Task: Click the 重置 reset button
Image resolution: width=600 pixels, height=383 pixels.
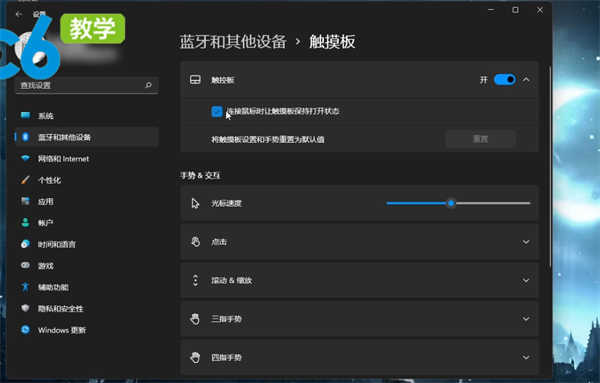Action: pos(480,139)
